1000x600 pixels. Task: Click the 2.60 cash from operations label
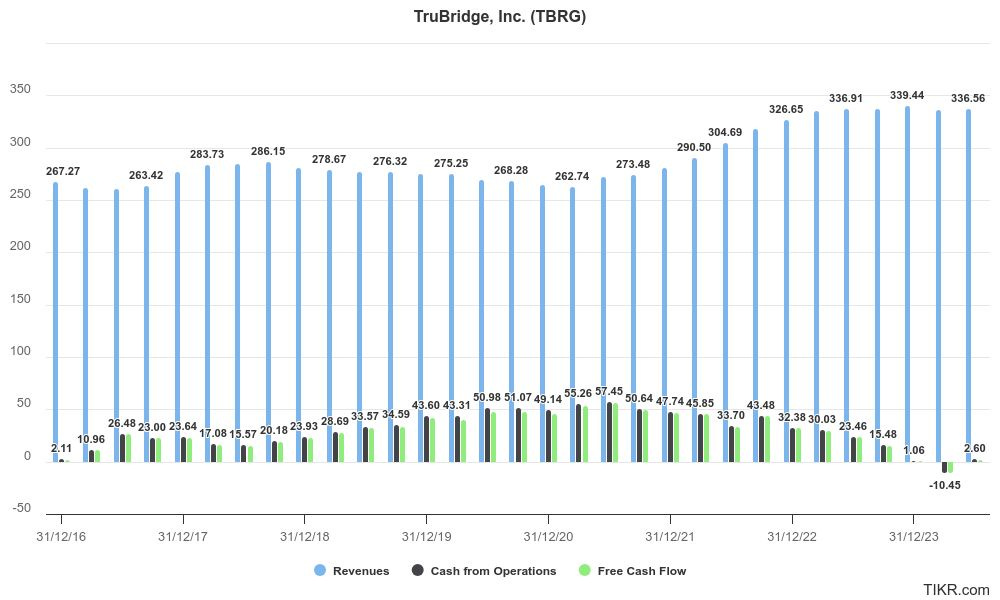coord(974,448)
